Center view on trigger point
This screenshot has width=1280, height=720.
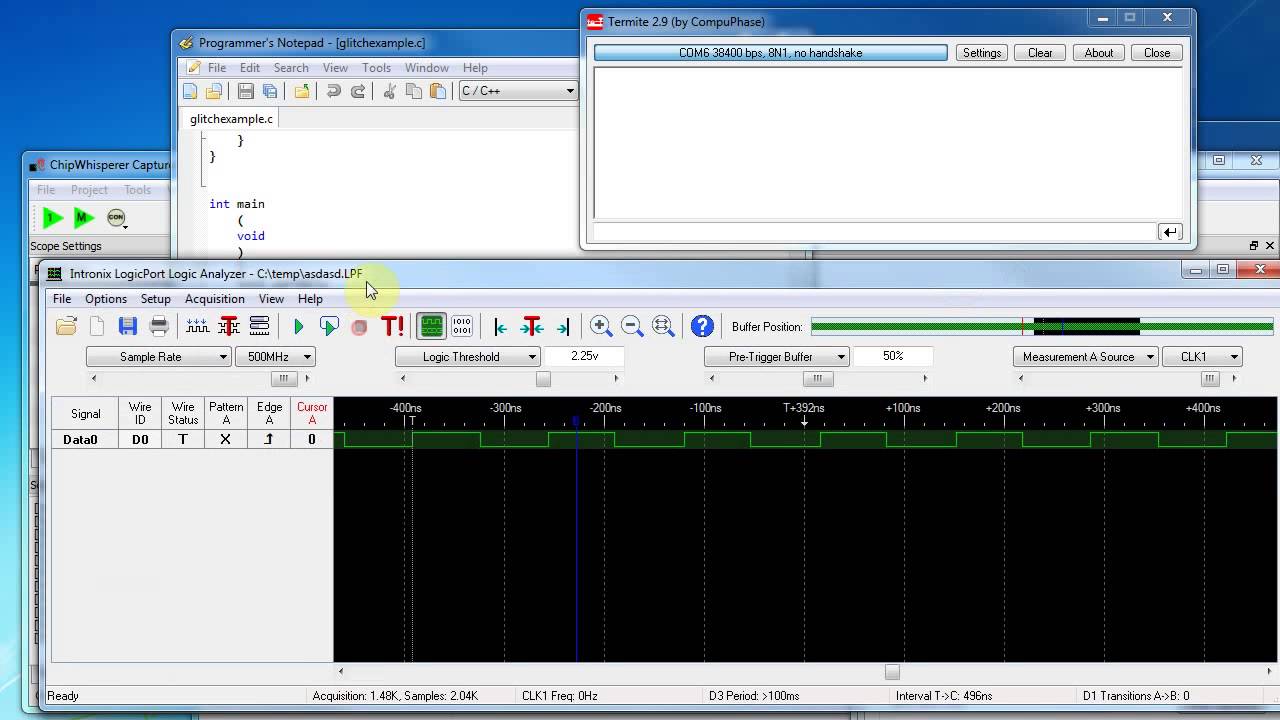click(x=532, y=326)
